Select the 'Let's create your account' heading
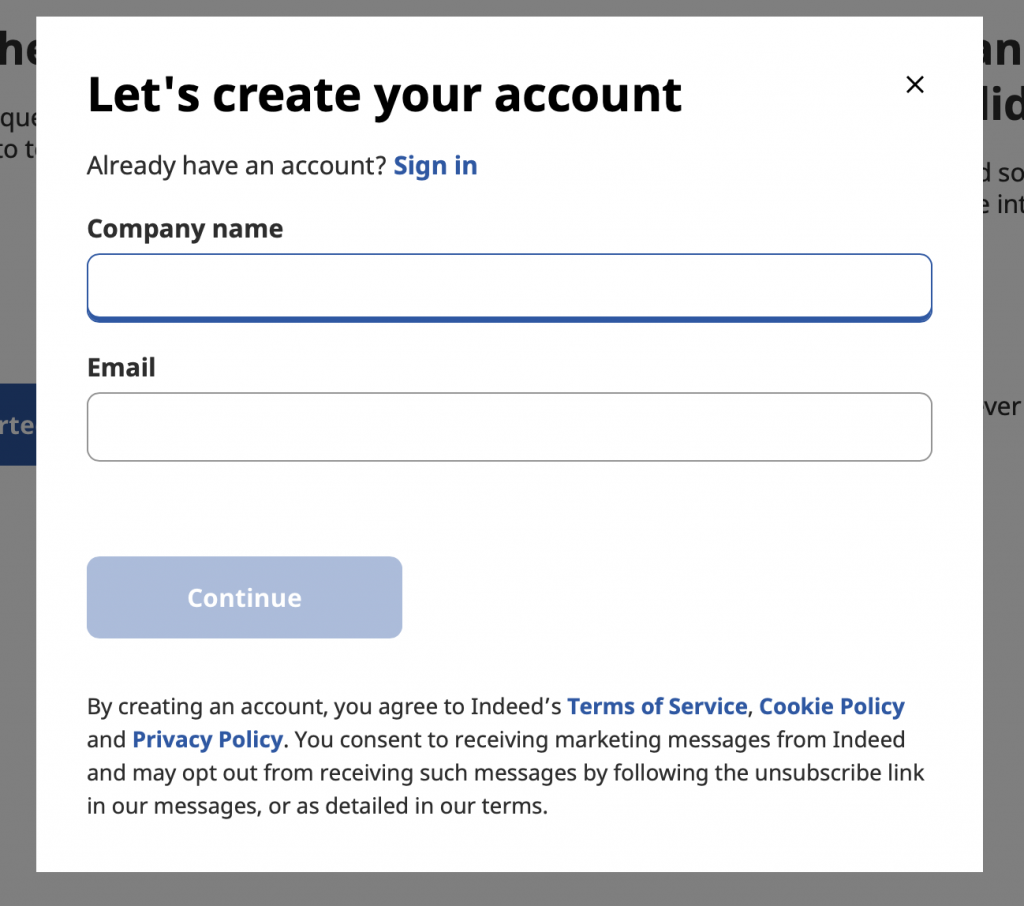The height and width of the screenshot is (906, 1024). pyautogui.click(x=384, y=94)
